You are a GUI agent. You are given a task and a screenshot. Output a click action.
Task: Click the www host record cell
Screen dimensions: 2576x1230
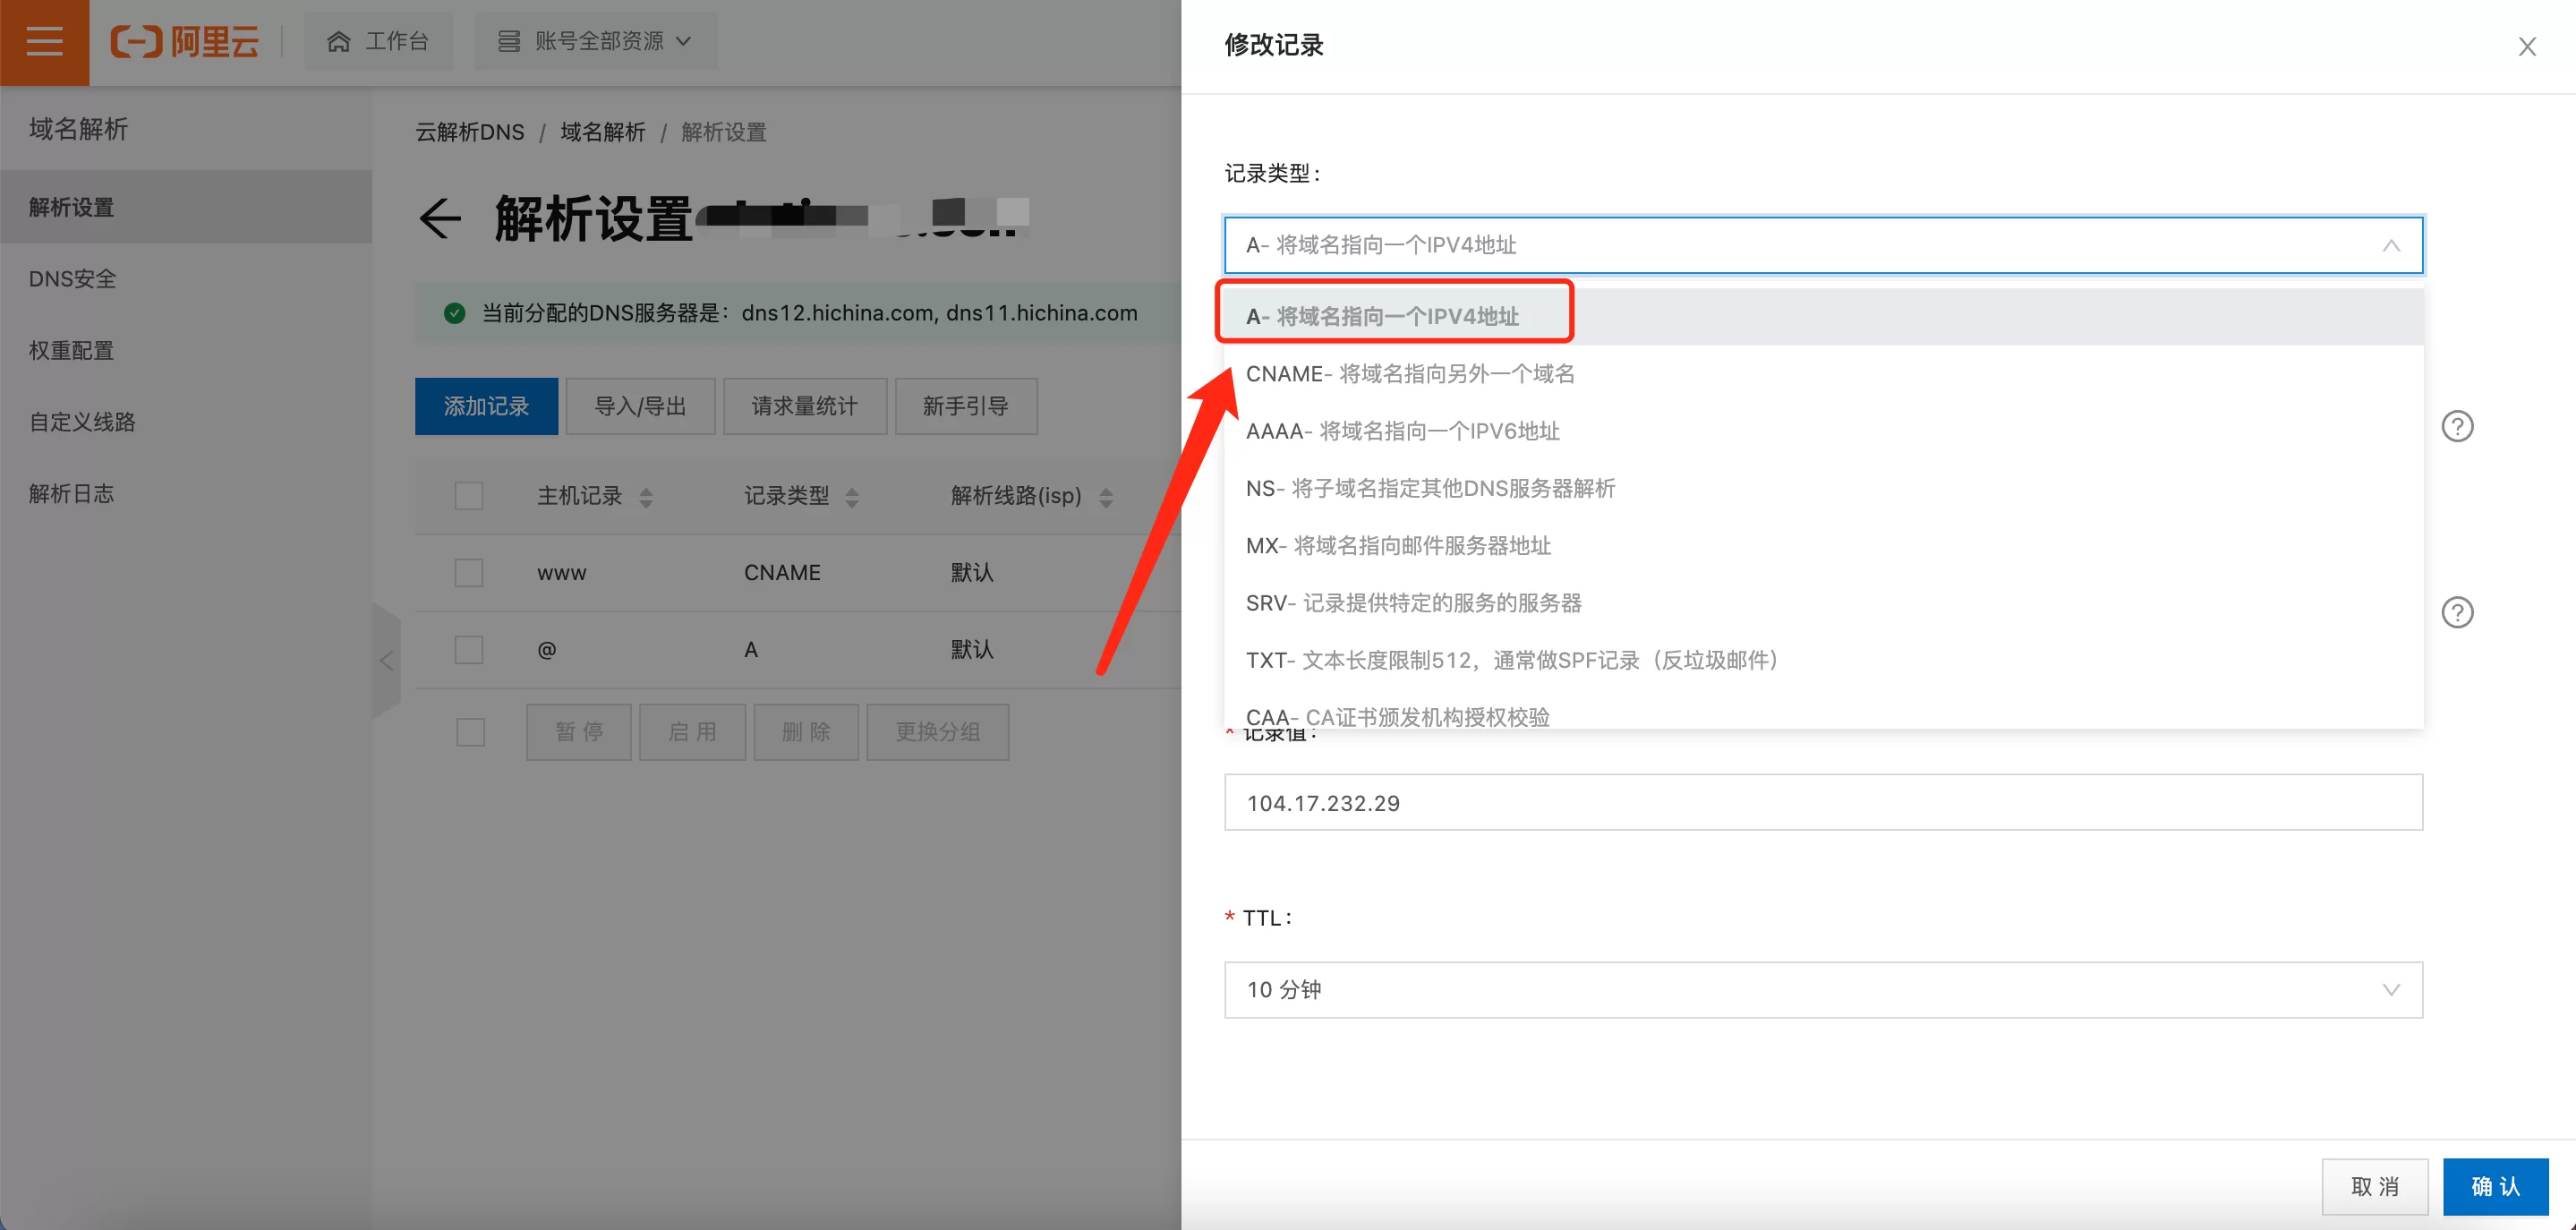[x=562, y=573]
